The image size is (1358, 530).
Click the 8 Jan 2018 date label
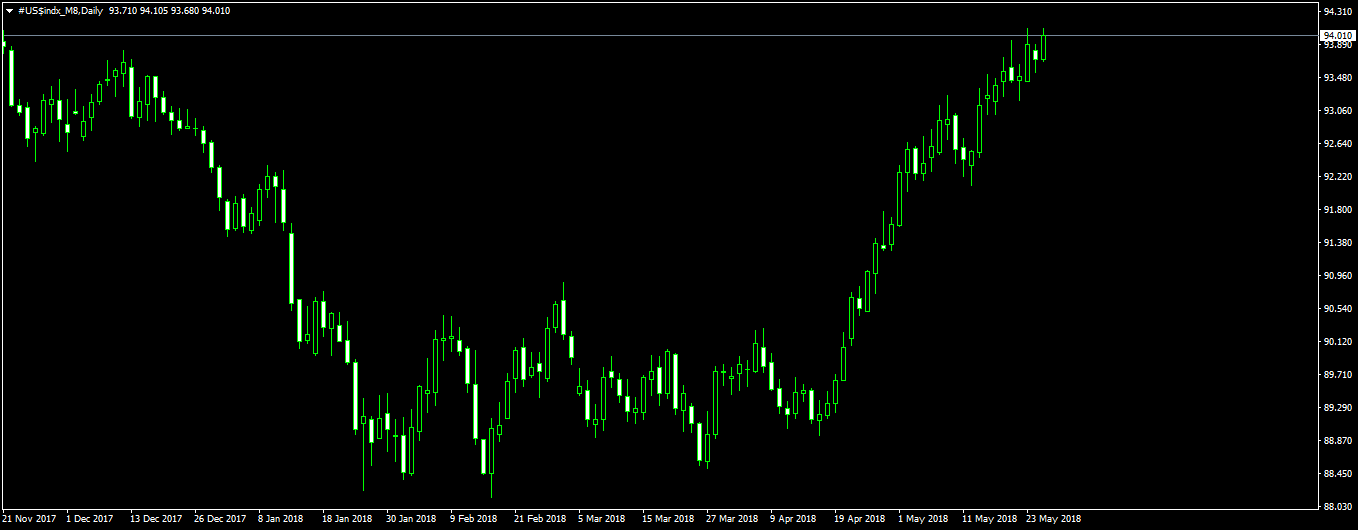(281, 519)
